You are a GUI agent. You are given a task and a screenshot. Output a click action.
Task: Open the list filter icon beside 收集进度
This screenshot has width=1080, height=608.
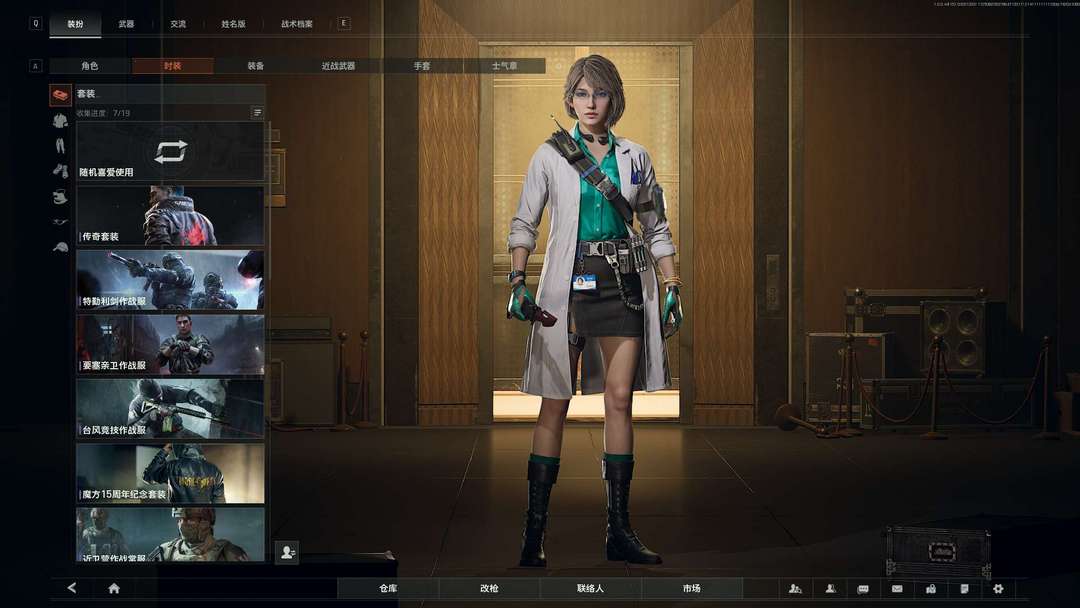[x=257, y=112]
